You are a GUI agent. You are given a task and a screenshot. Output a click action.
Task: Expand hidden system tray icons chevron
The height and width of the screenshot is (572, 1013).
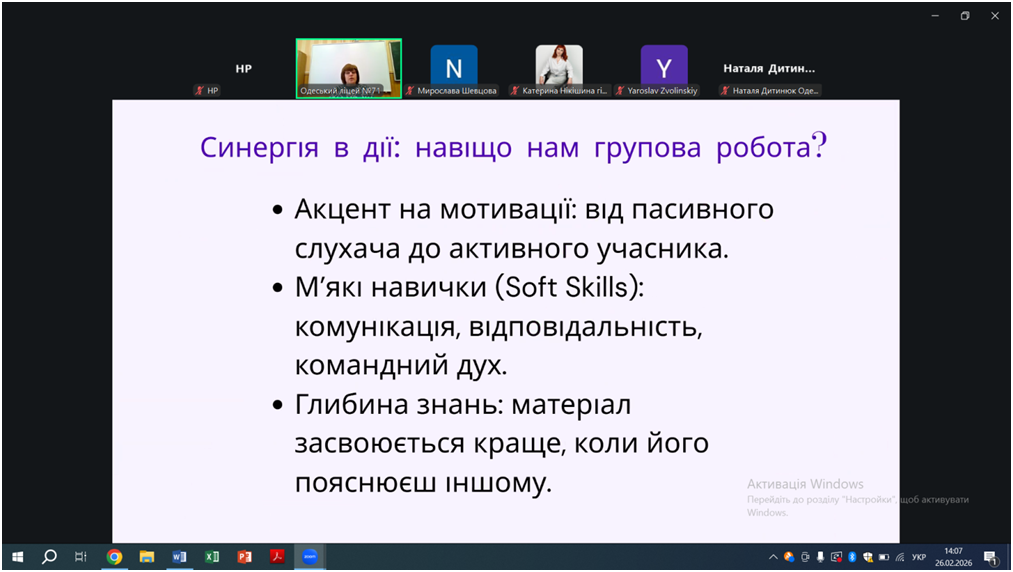773,557
